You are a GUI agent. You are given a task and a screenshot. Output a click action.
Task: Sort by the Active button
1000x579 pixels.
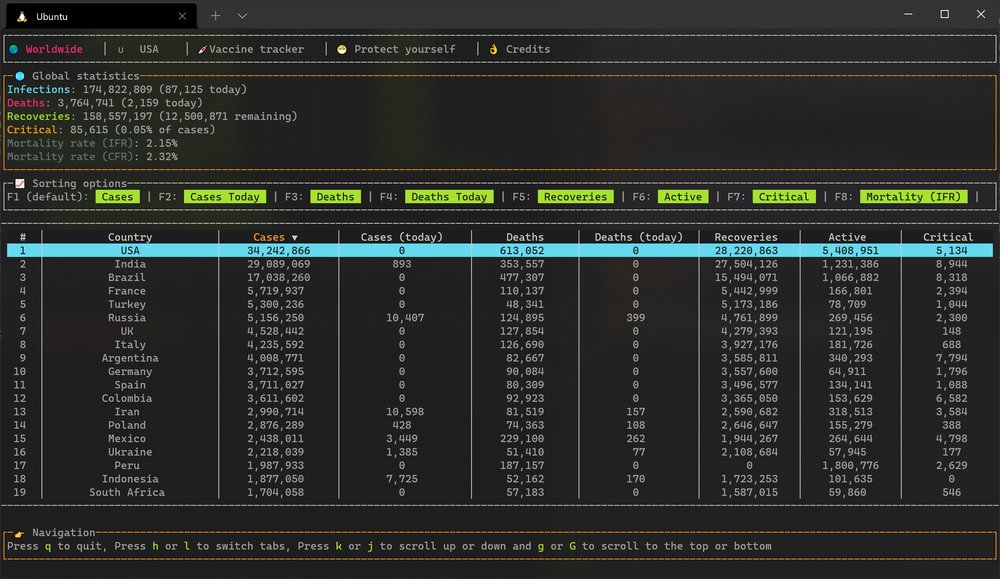click(x=682, y=197)
